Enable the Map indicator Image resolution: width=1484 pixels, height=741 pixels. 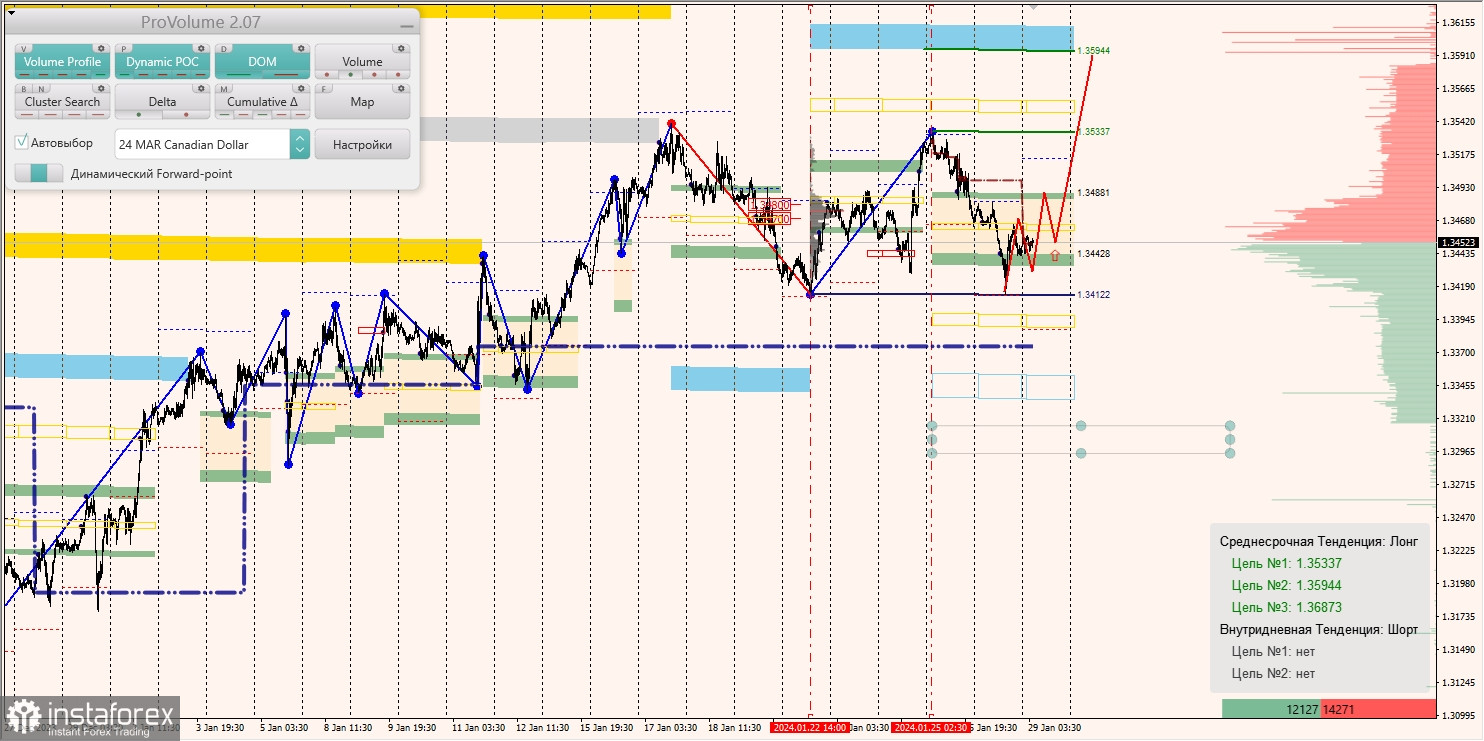pyautogui.click(x=362, y=102)
